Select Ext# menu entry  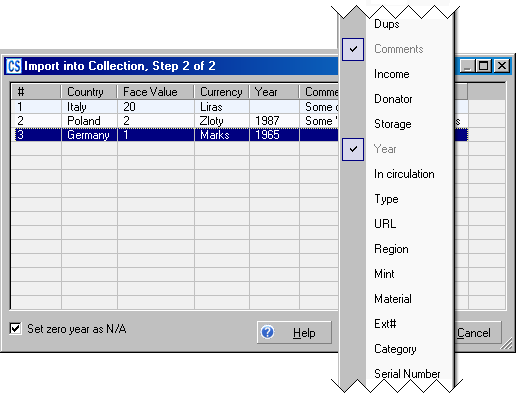(385, 324)
